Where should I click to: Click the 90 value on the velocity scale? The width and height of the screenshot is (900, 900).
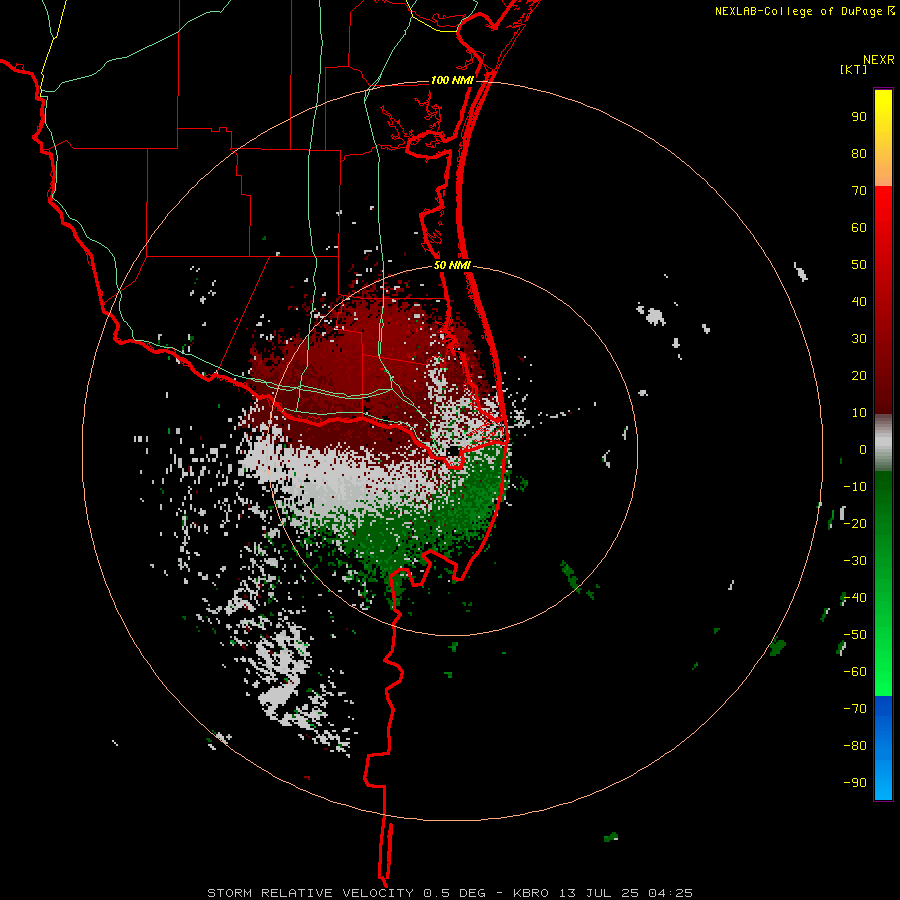click(x=859, y=117)
